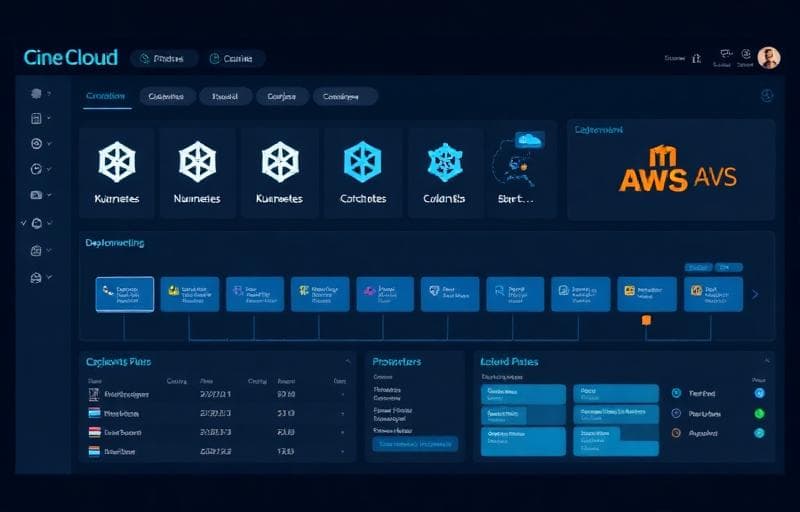Viewport: 800px width, 512px height.
Task: Expand chevron beside the target sidebar icon
Action: coord(49,144)
